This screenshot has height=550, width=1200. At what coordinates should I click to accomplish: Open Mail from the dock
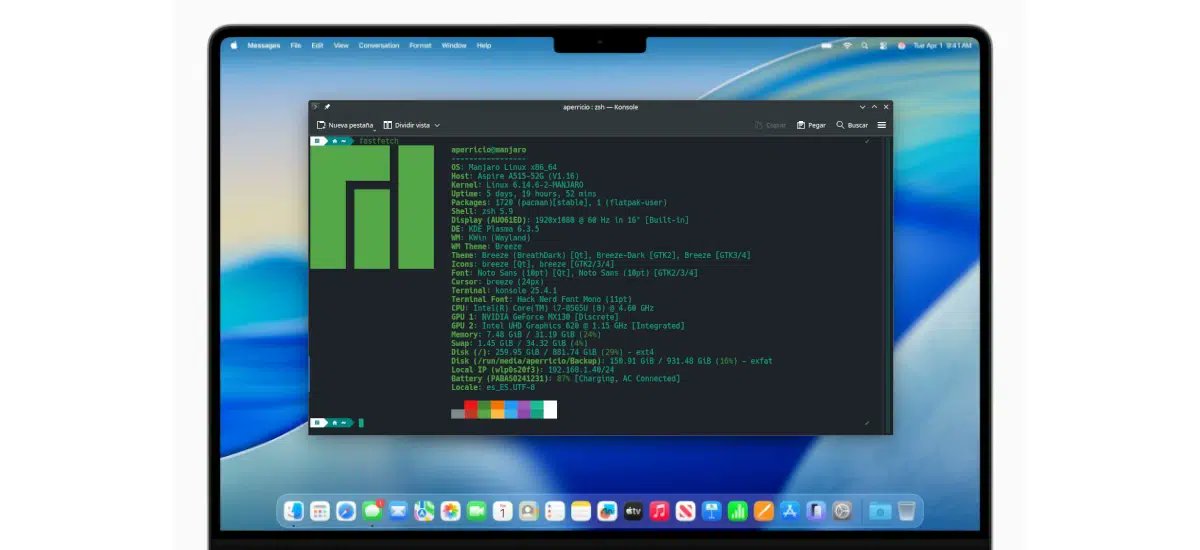pyautogui.click(x=398, y=511)
